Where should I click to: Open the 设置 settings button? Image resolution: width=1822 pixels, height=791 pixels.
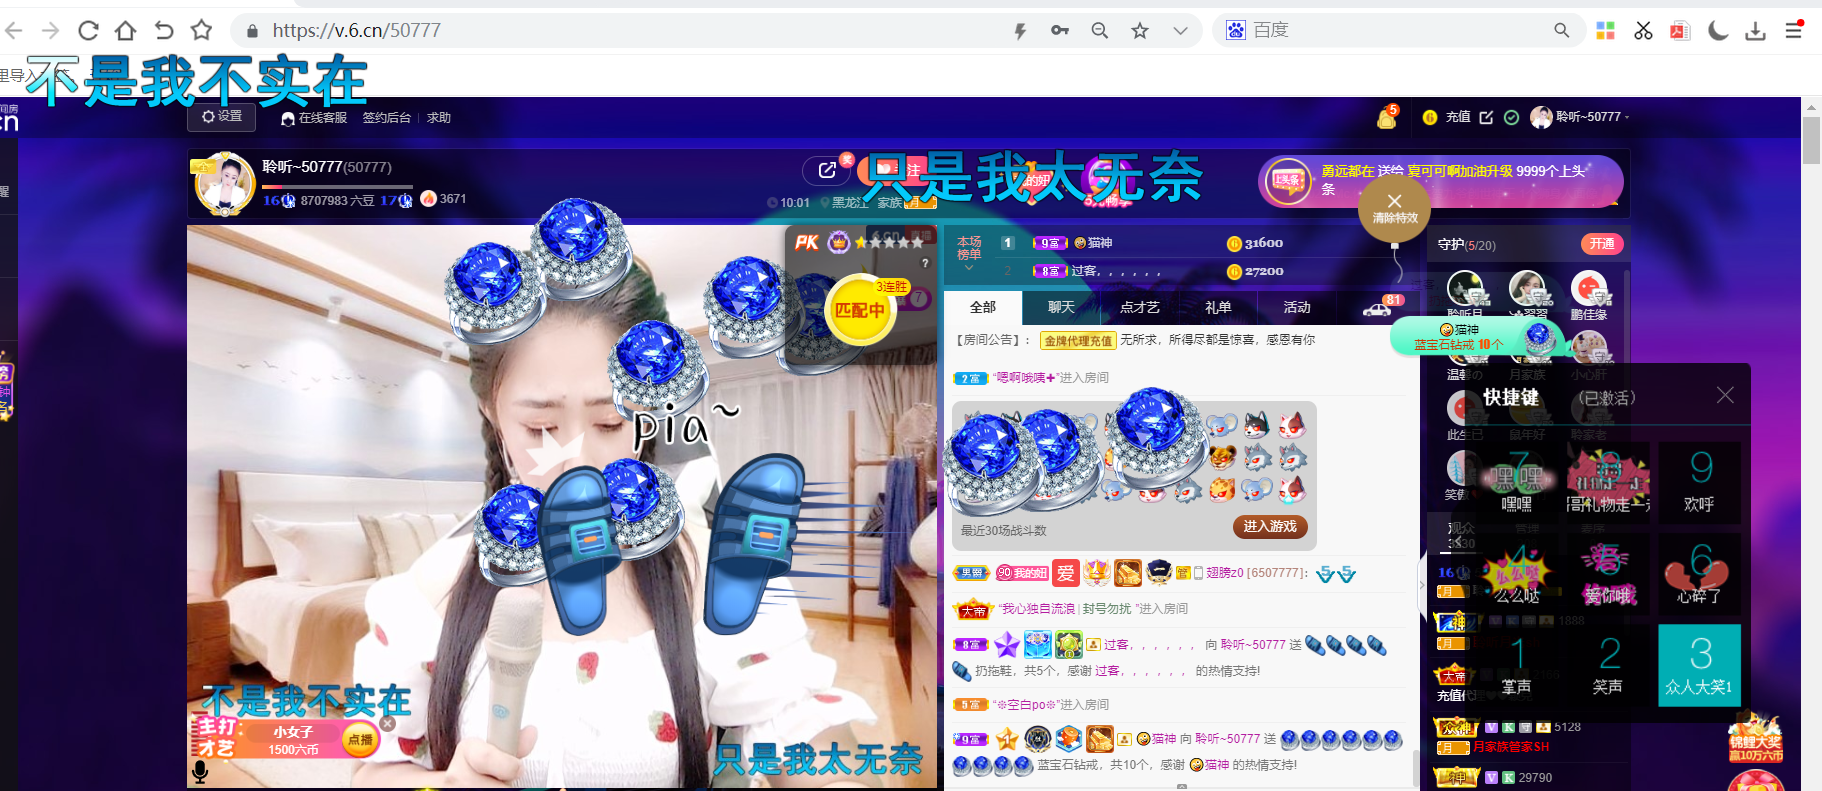[x=221, y=117]
